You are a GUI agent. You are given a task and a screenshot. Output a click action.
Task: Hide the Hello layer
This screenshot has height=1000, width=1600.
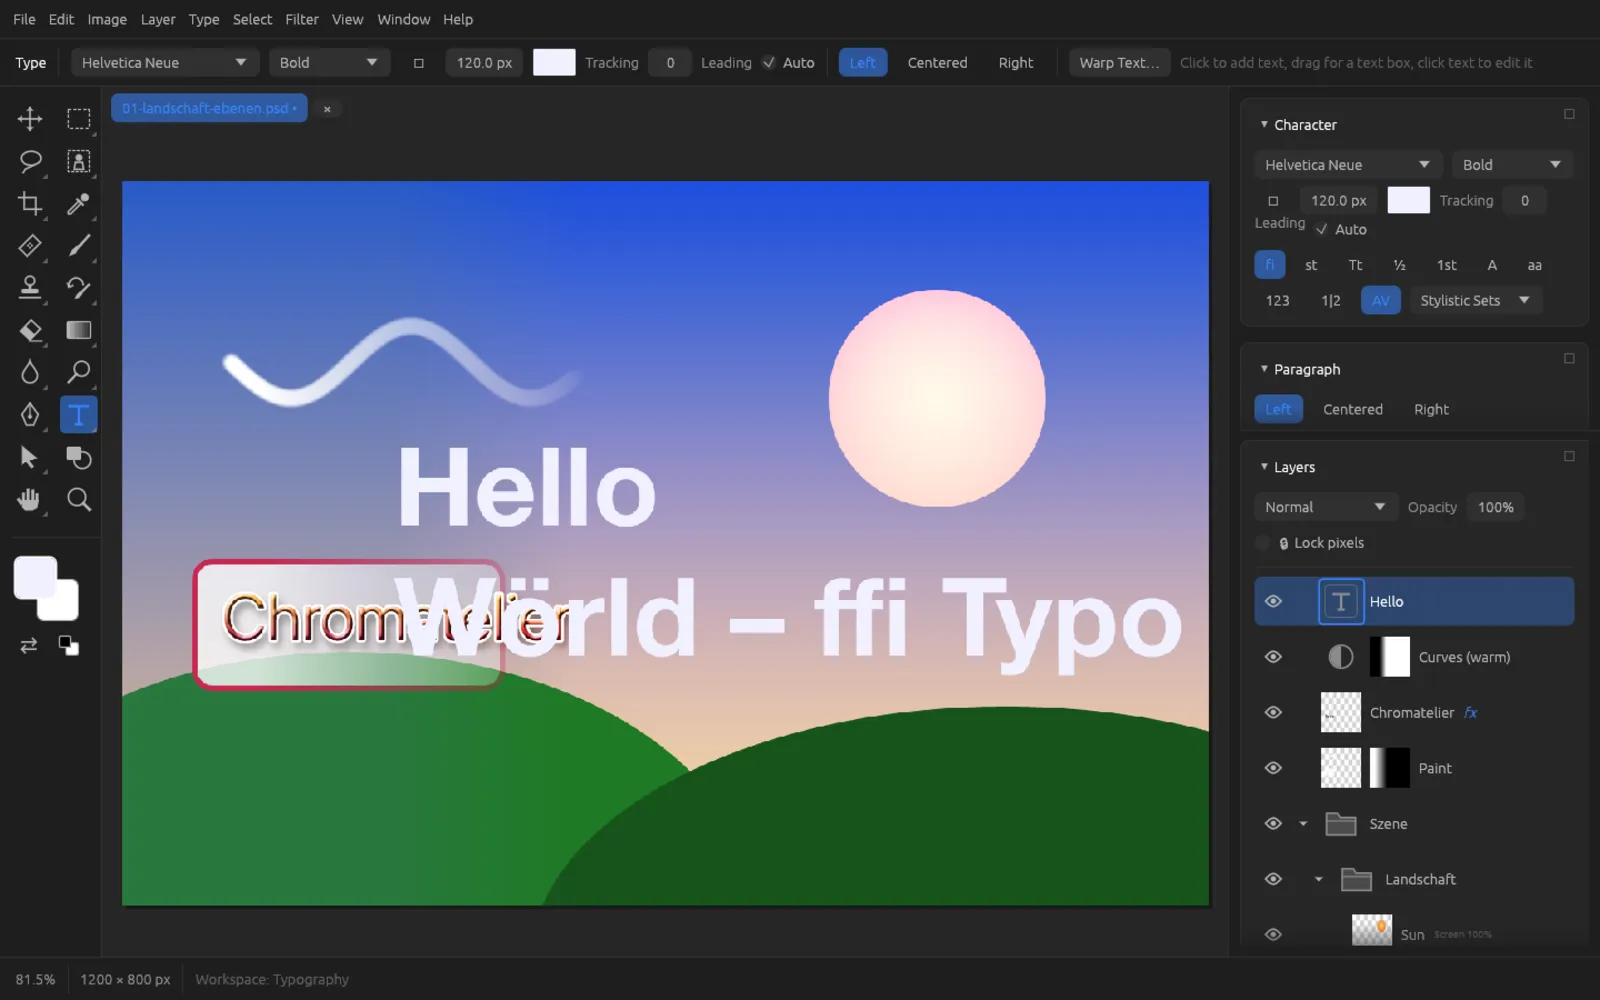point(1273,602)
